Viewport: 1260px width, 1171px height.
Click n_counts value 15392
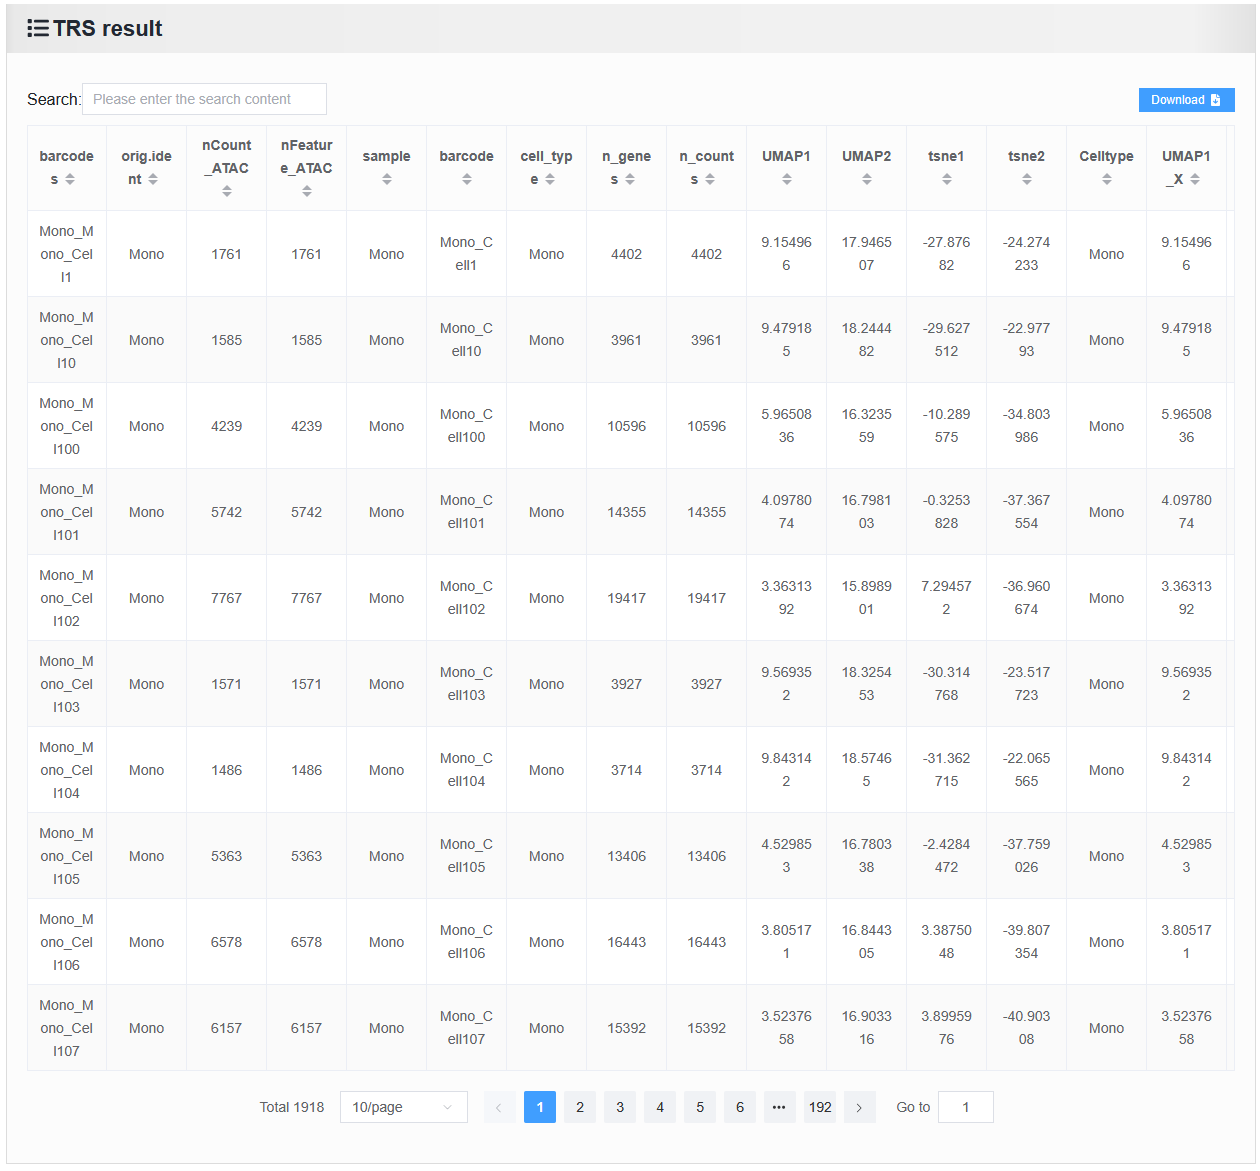[707, 1028]
